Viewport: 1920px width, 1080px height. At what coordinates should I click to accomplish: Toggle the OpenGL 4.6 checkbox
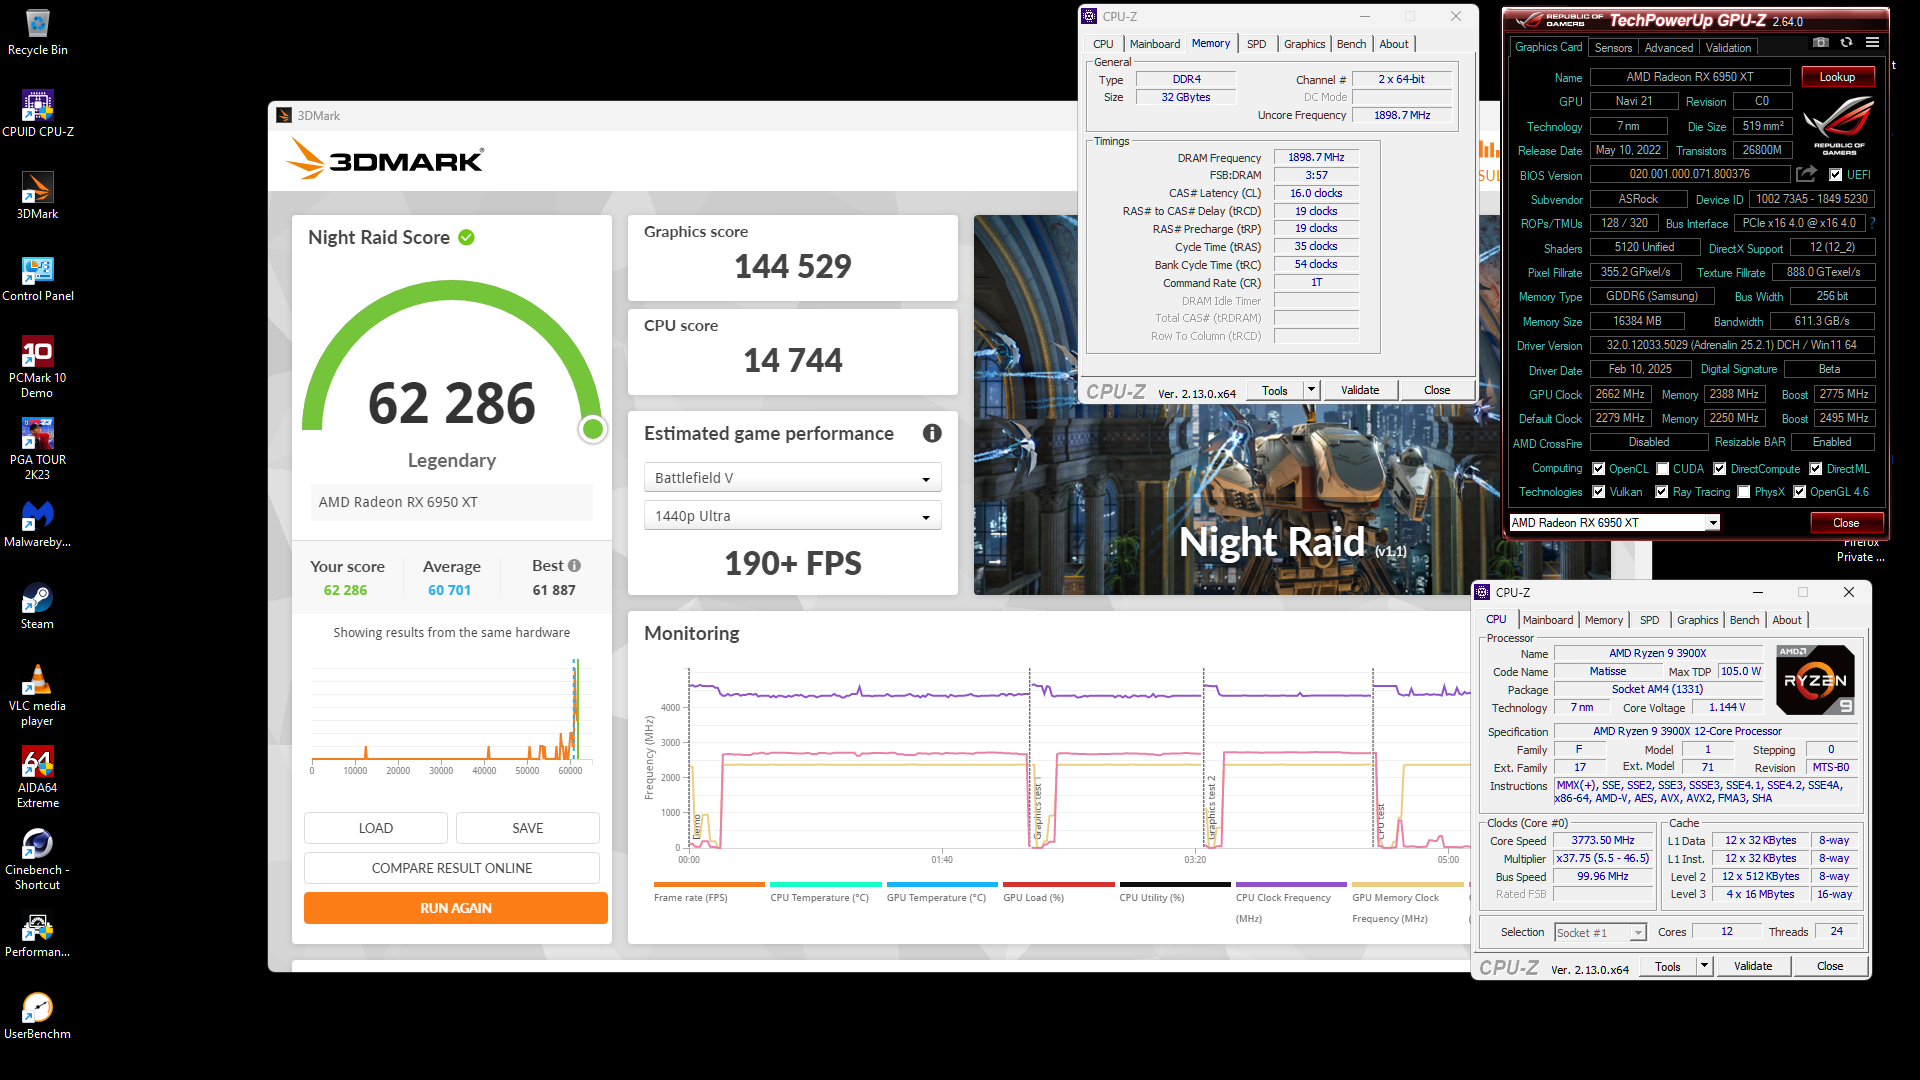click(1799, 492)
